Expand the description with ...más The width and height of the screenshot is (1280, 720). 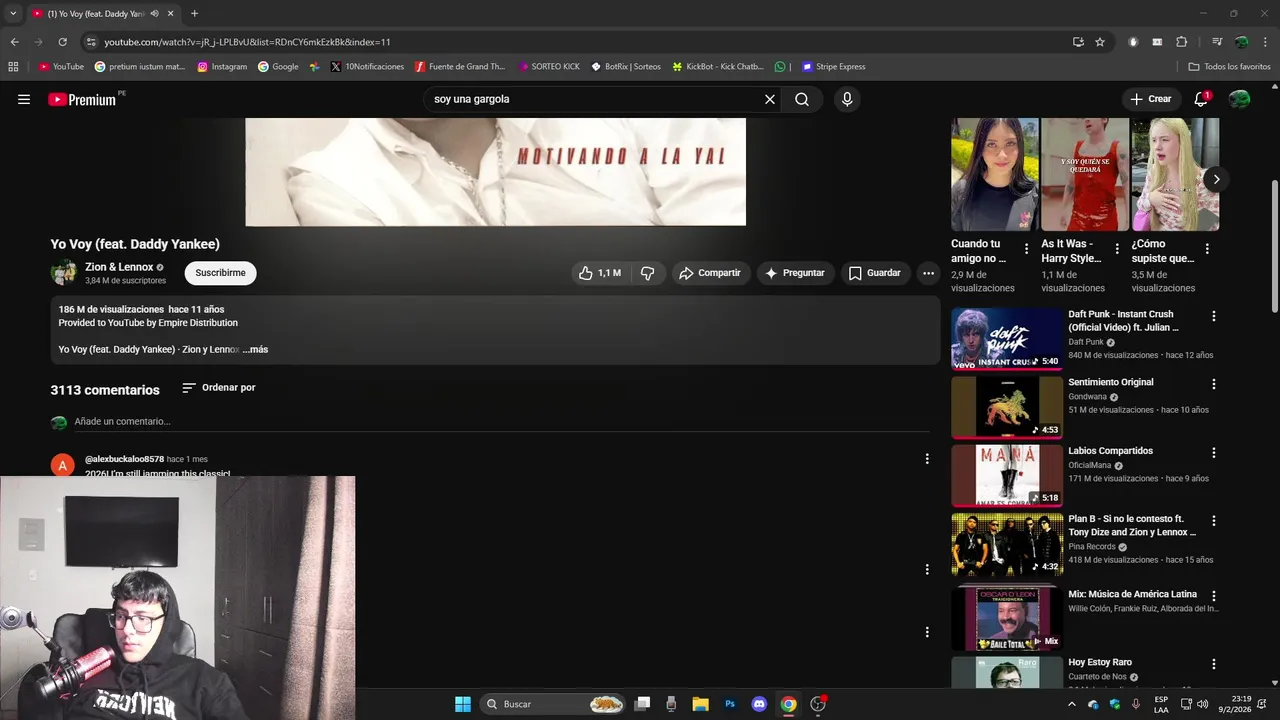pyautogui.click(x=256, y=350)
